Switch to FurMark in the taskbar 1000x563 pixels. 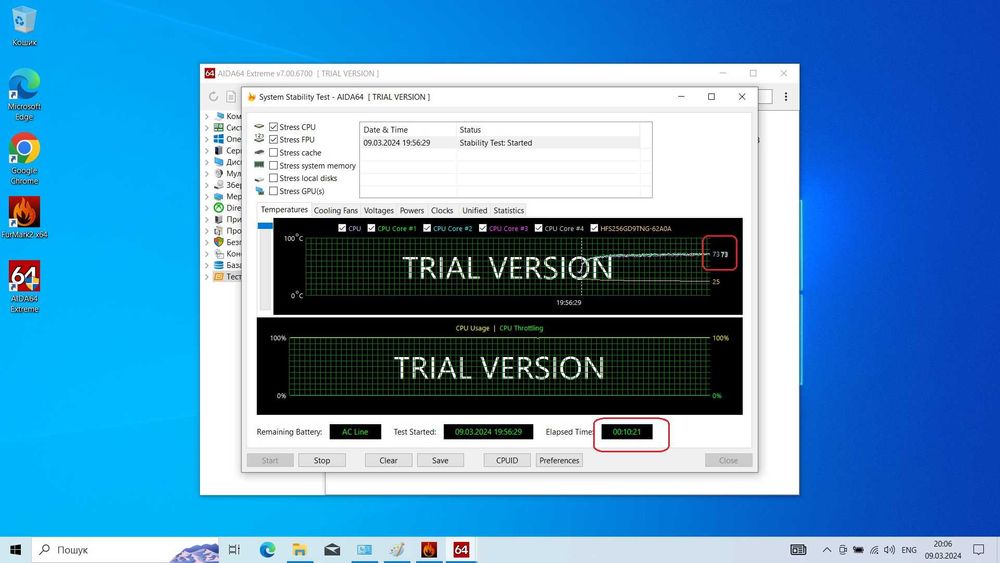pos(429,550)
